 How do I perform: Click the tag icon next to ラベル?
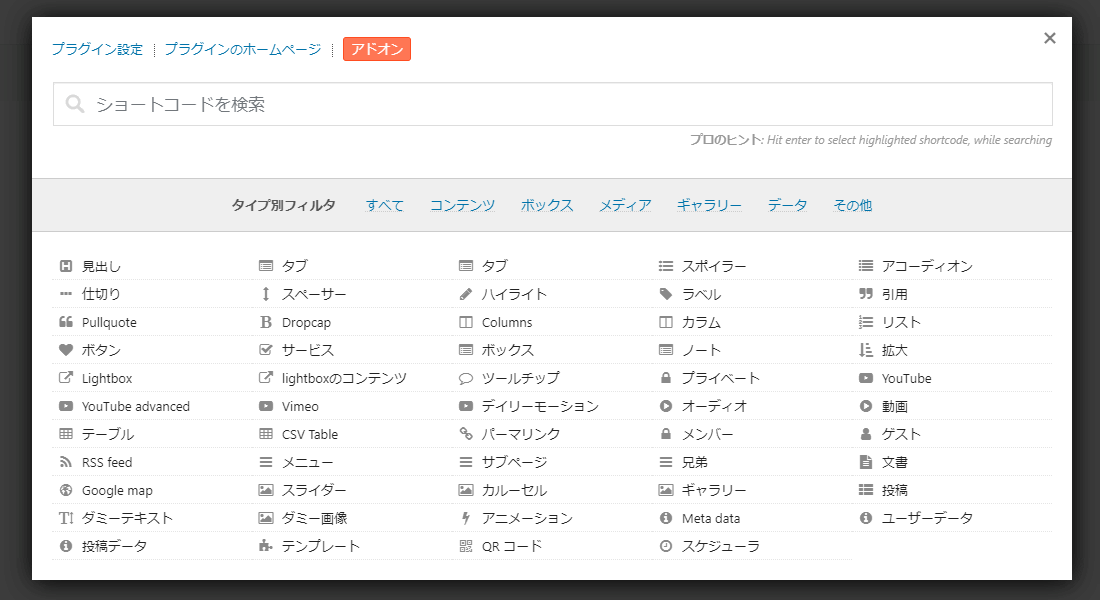666,294
